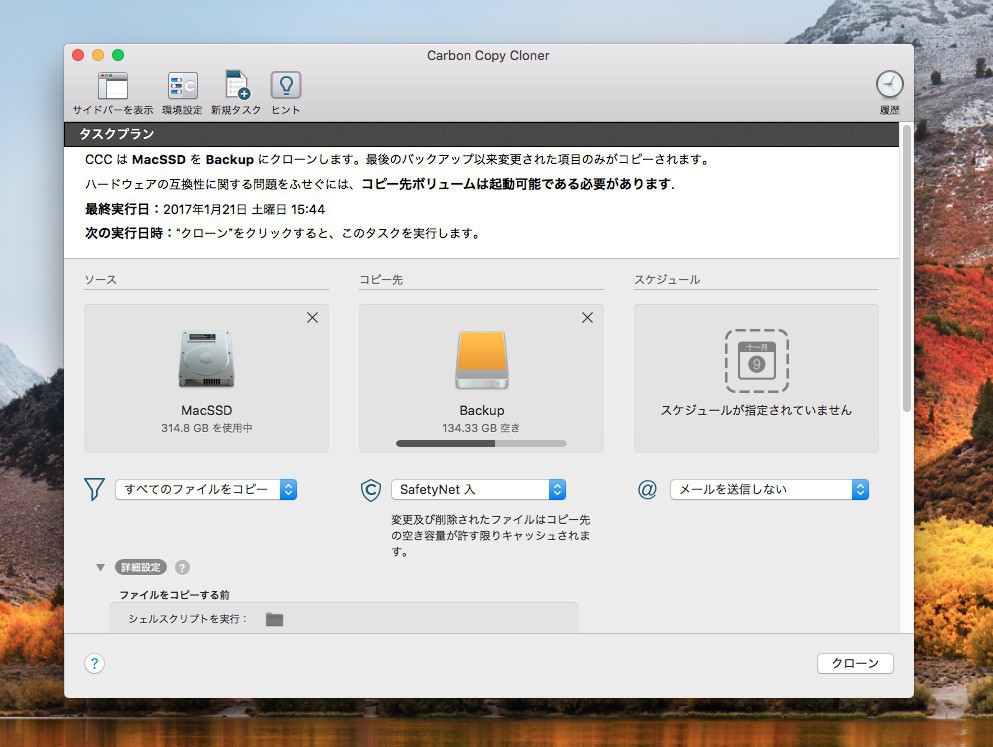993x747 pixels.
Task: Collapse the advanced settings disclosure triangle
Action: point(100,567)
